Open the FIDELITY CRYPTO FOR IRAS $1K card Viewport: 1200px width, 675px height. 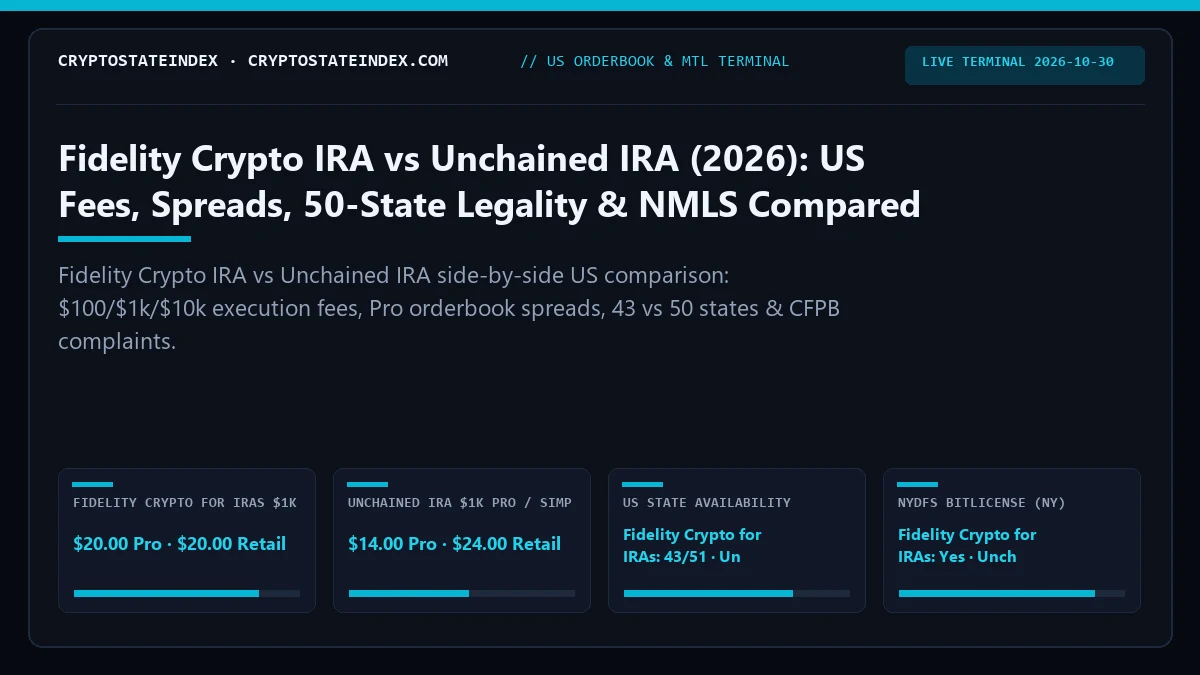(187, 540)
